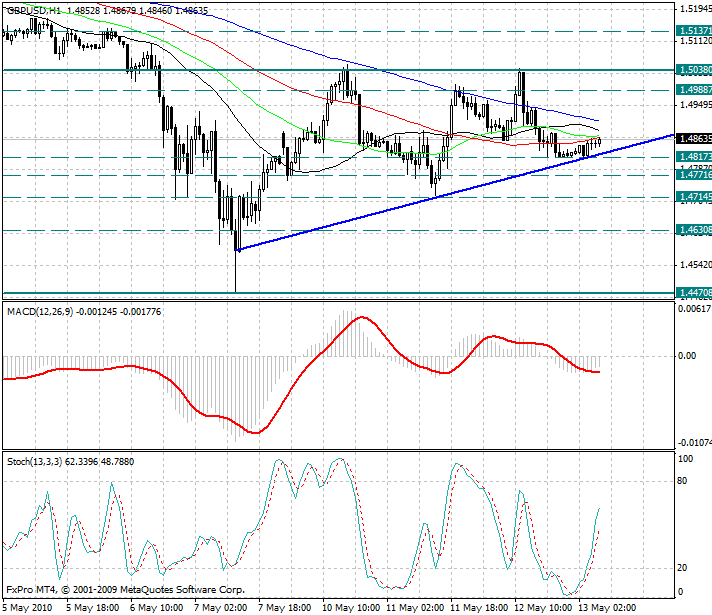Click the 1.4949 price scale value

pos(695,105)
